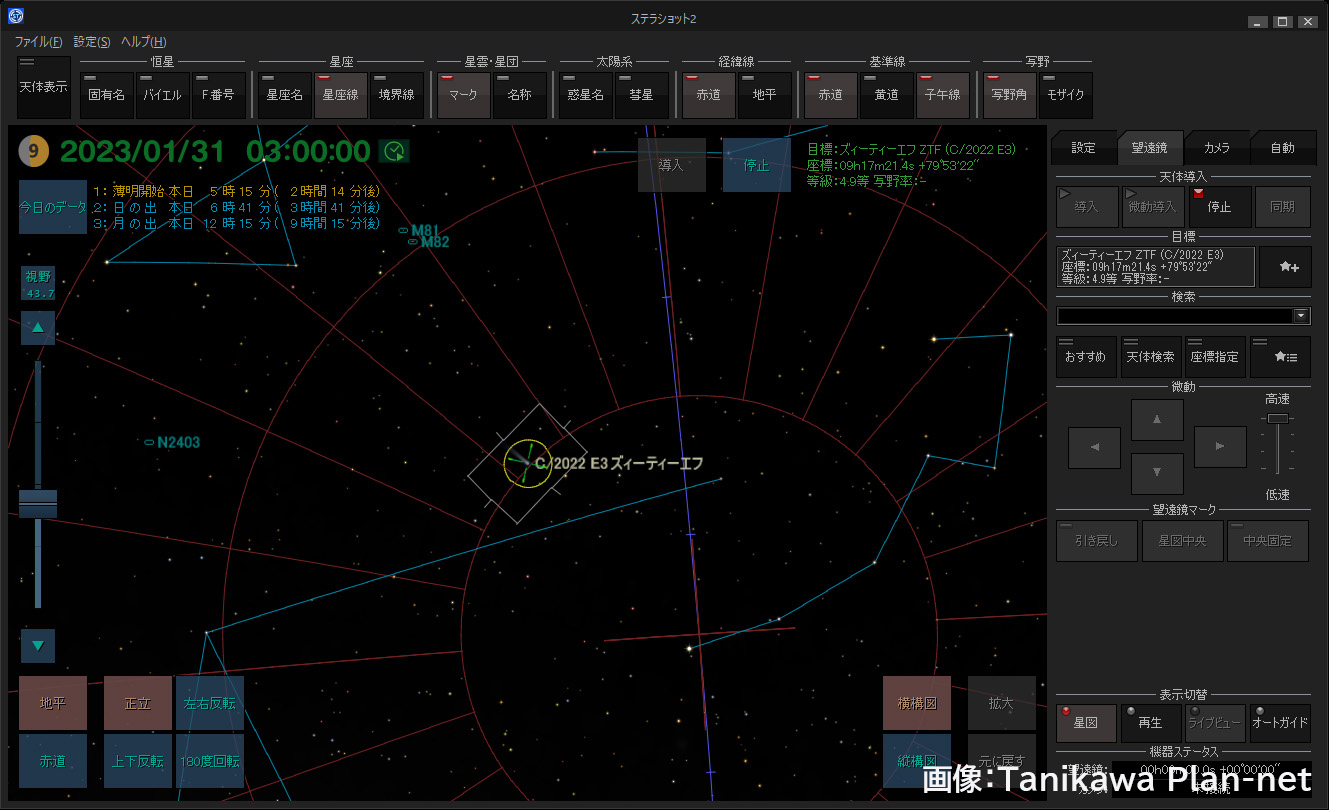The width and height of the screenshot is (1329, 810).
Task: Click the 停止 button in 天体導入 panel
Action: pos(1220,207)
